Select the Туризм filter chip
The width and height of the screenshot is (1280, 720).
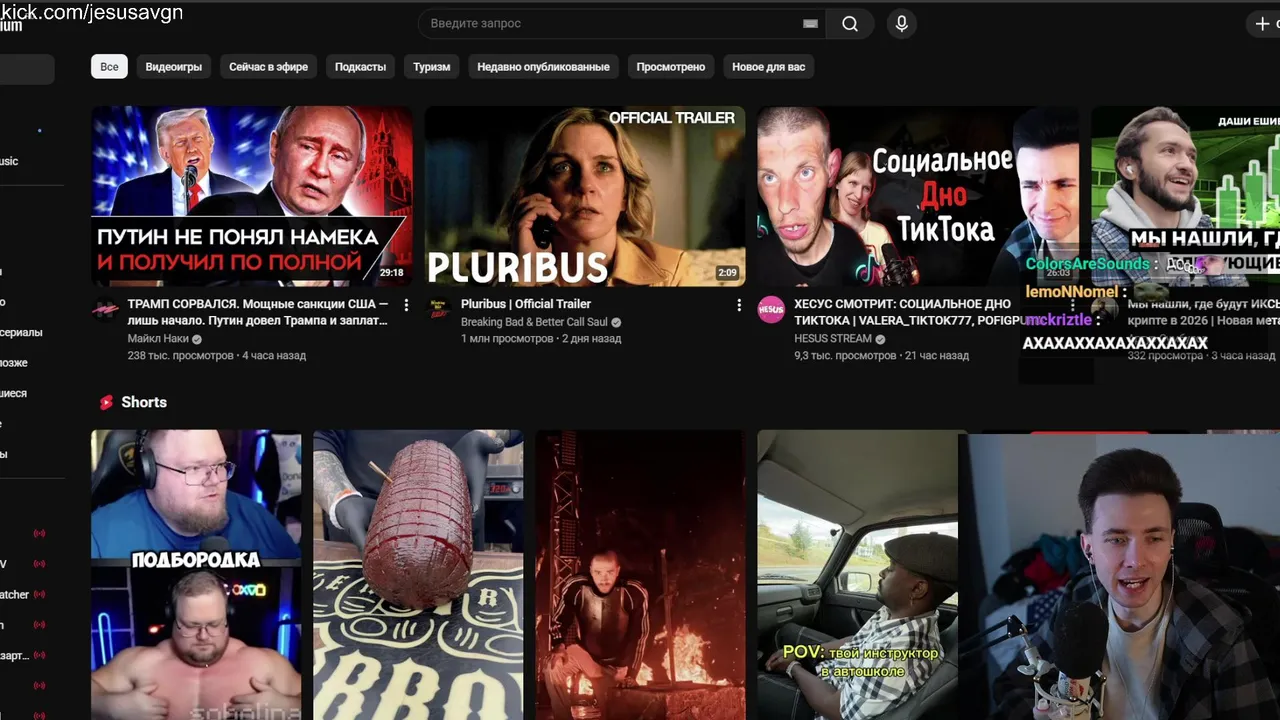[432, 67]
